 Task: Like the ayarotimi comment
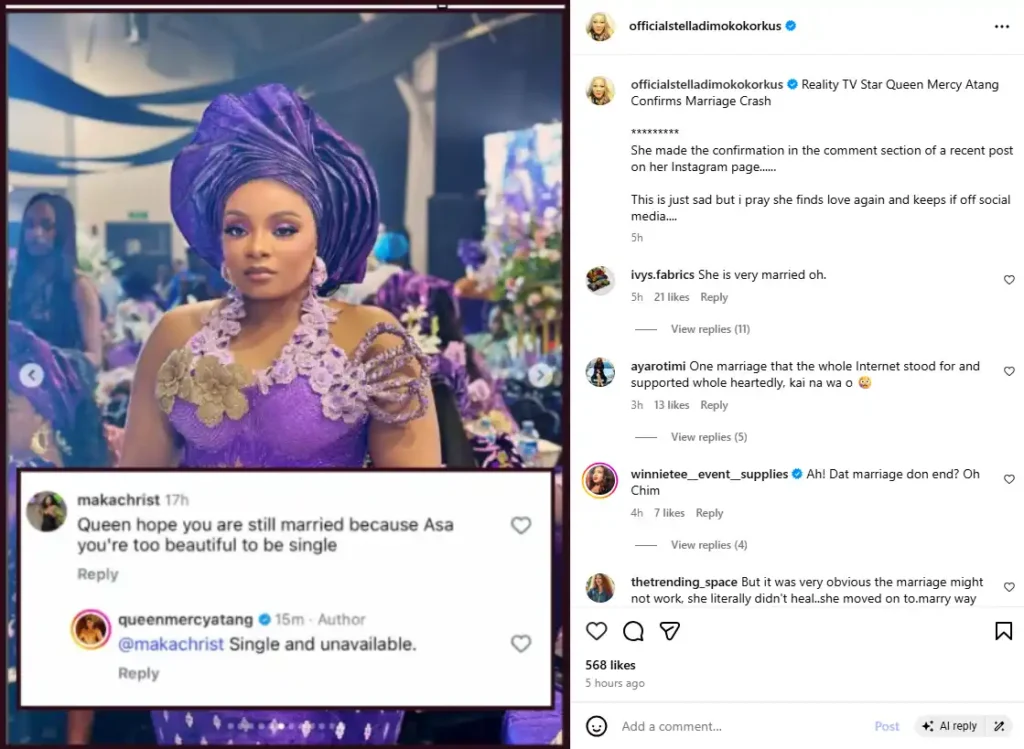1009,372
